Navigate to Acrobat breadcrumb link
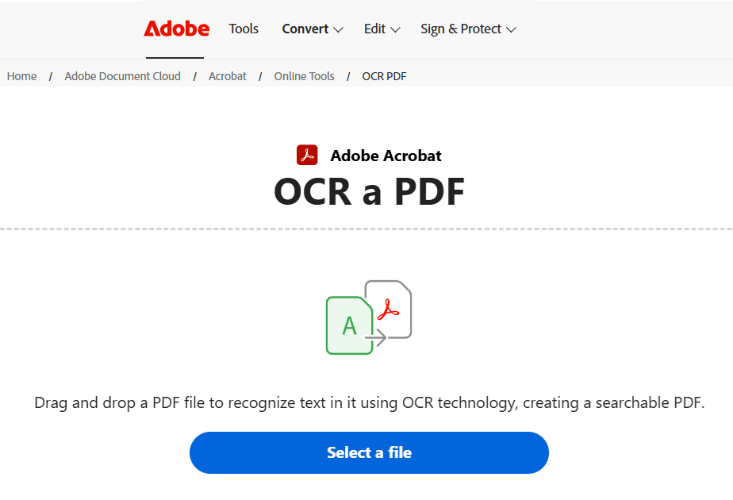 (x=227, y=76)
